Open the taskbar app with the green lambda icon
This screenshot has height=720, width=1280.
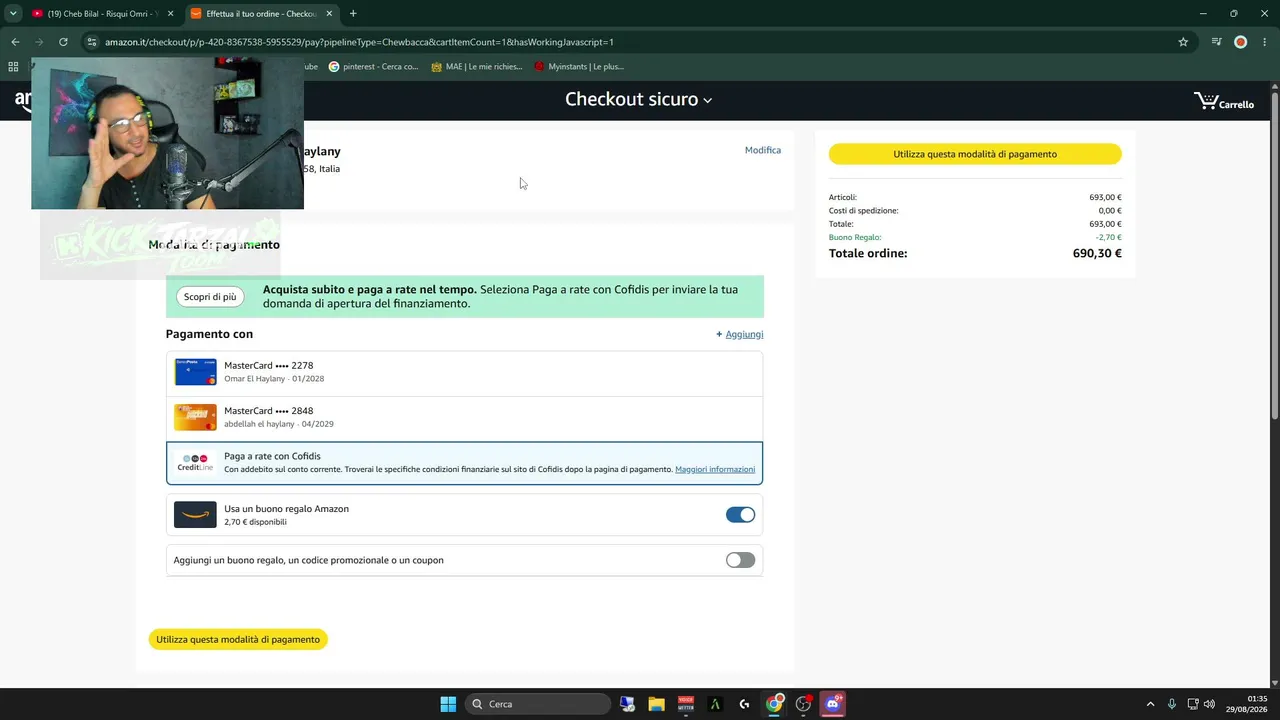coord(715,704)
